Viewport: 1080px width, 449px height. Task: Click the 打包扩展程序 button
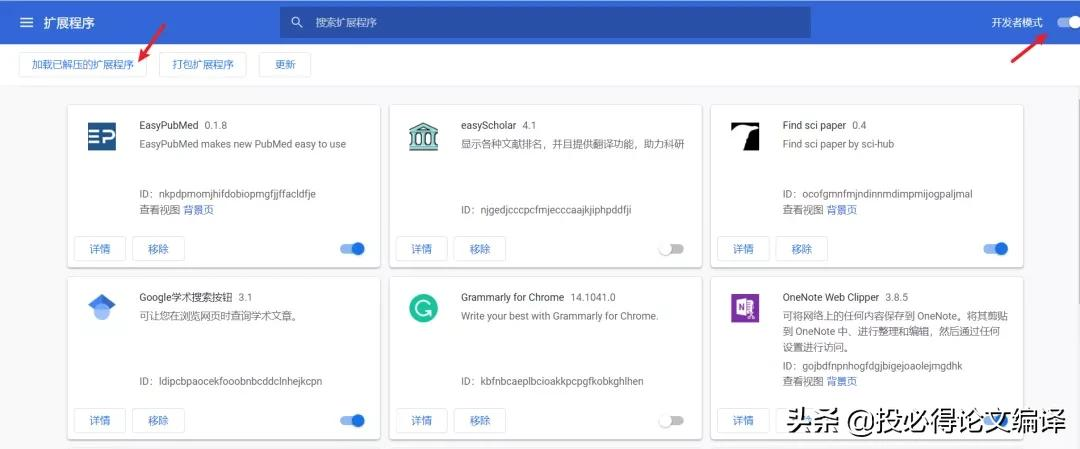(x=203, y=65)
